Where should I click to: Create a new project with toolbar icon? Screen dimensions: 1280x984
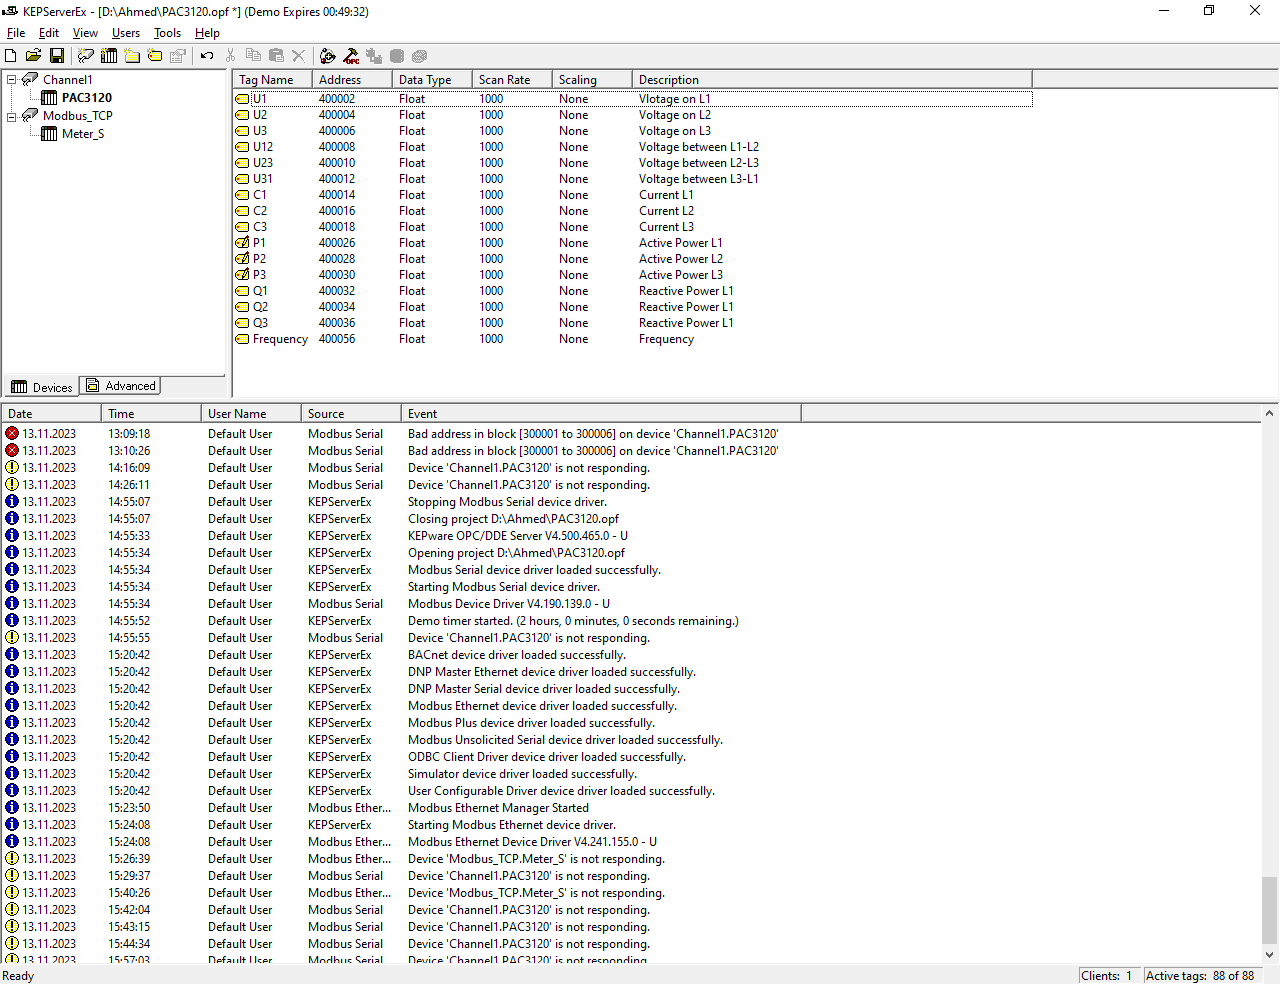click(11, 56)
